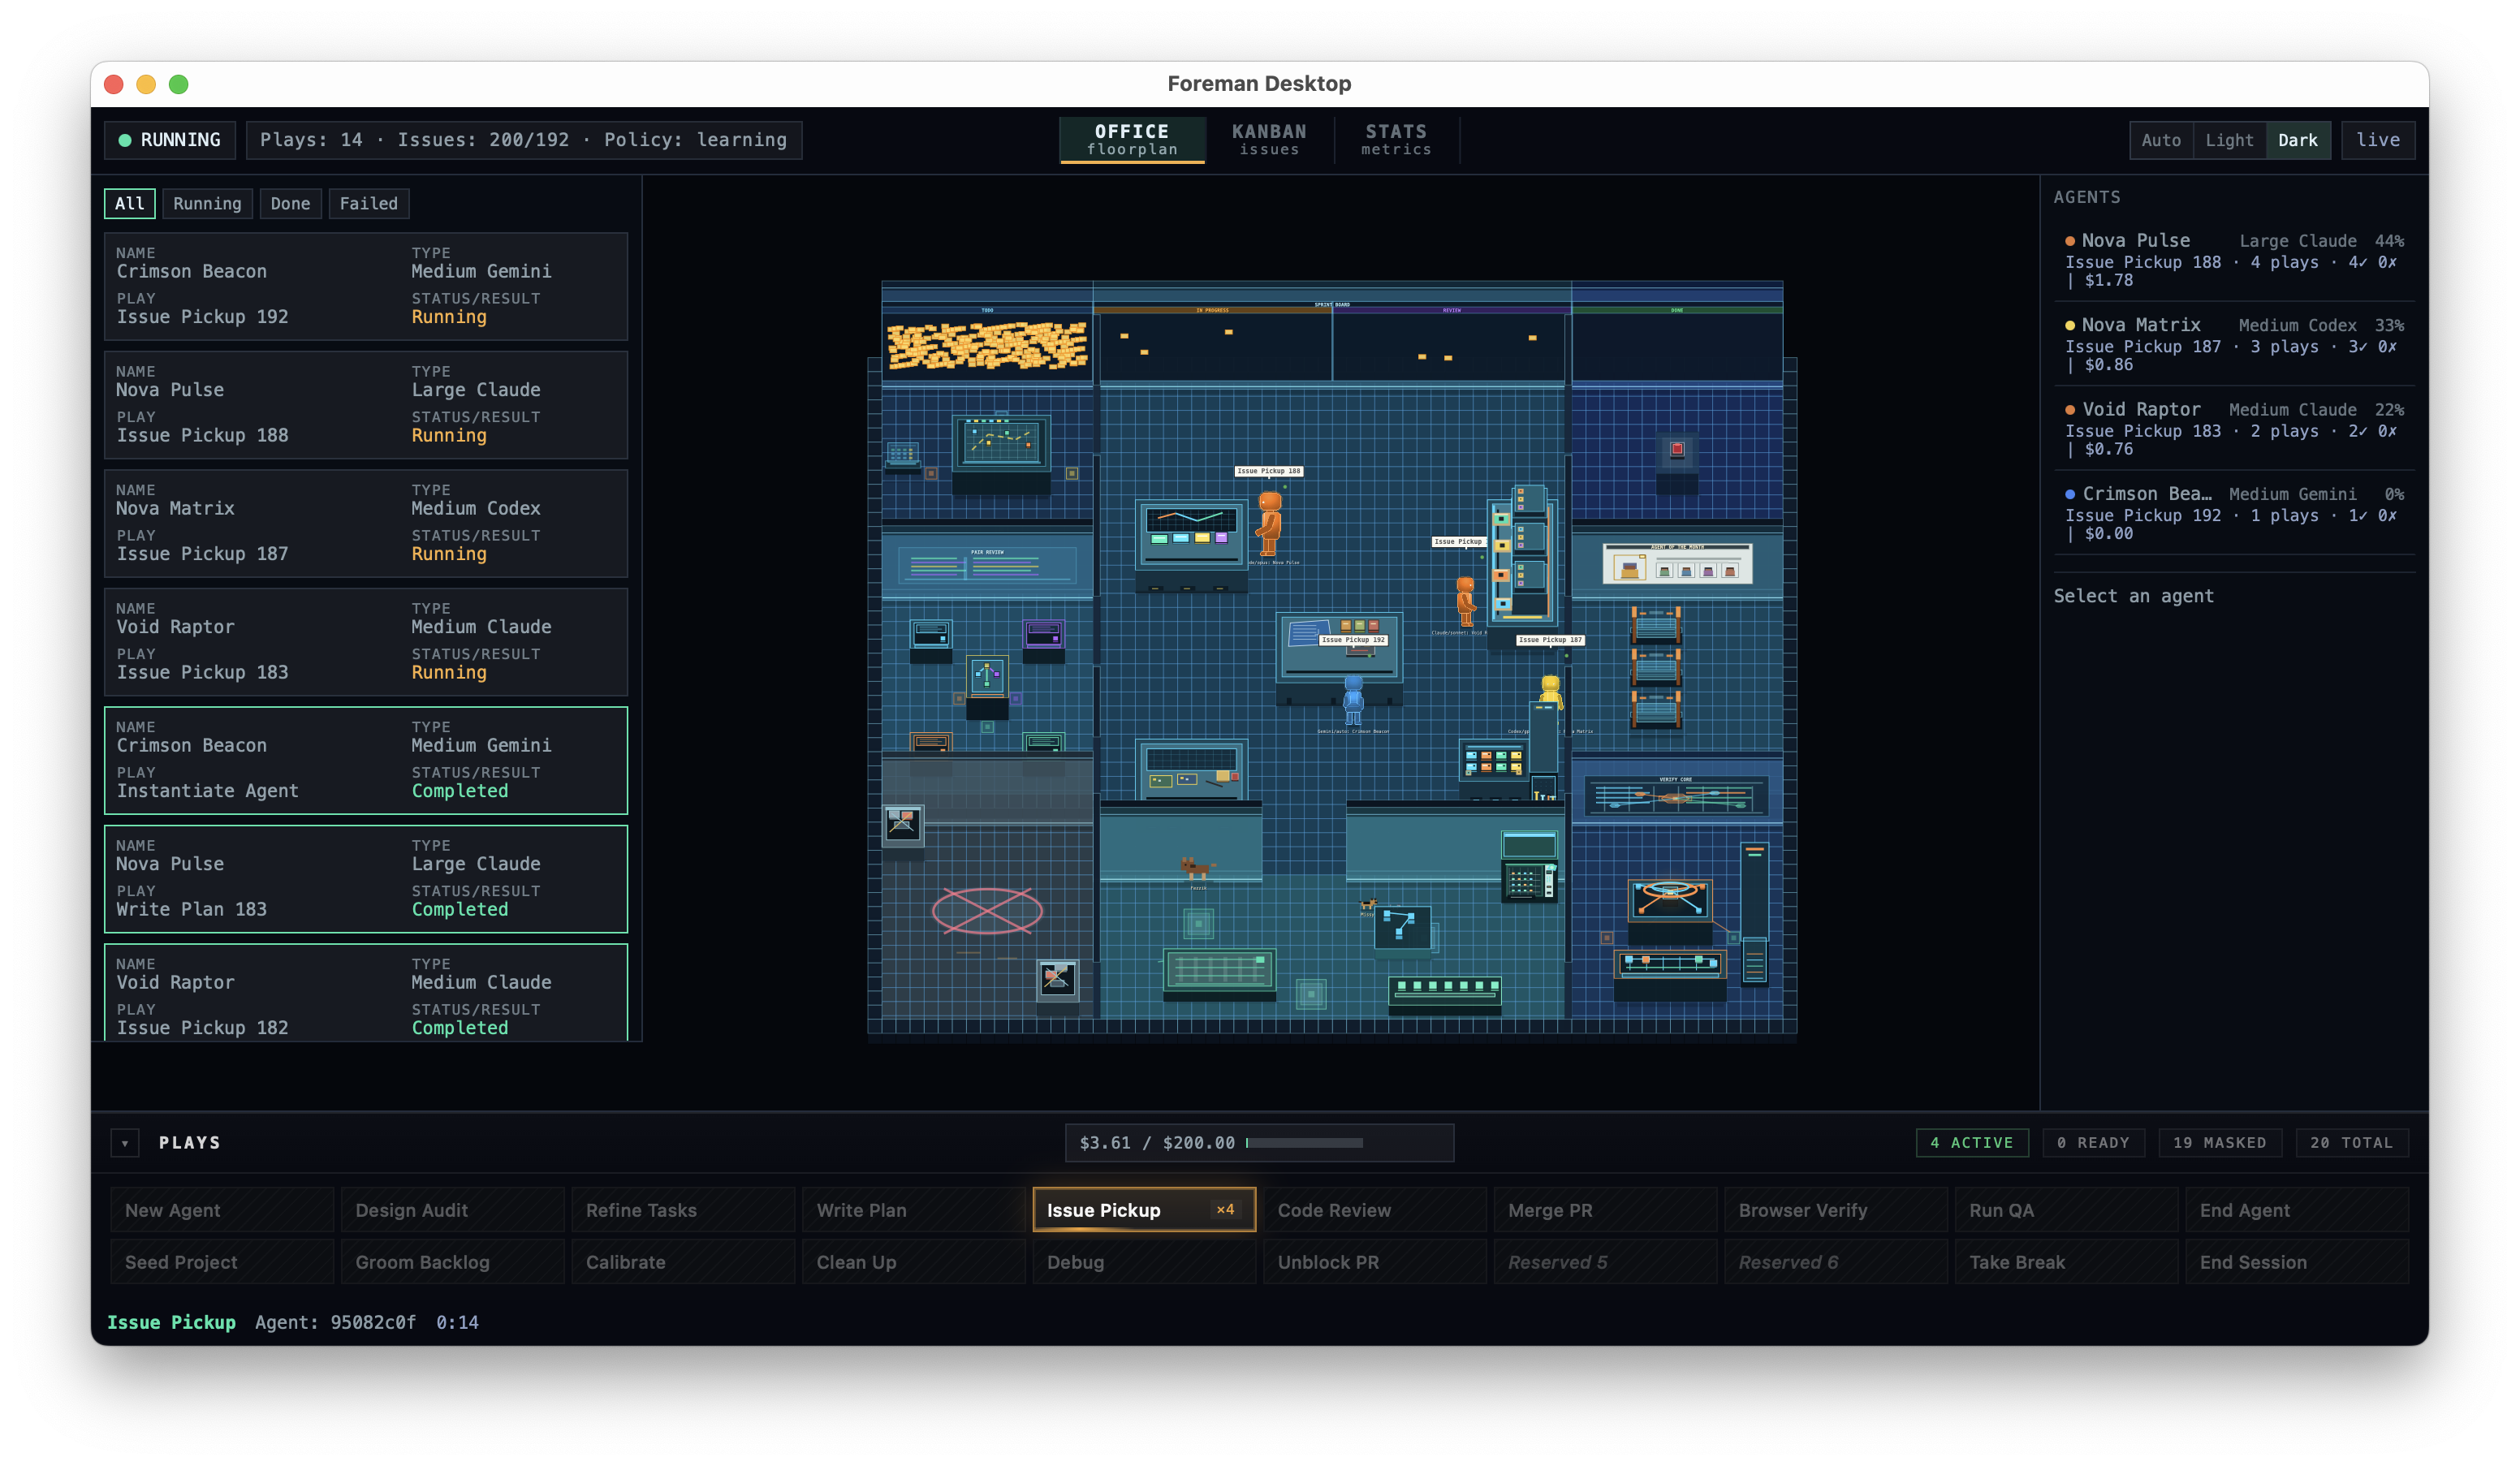The height and width of the screenshot is (1466, 2520).
Task: Click the scatter chart screen in the top-left room
Action: 1001,443
